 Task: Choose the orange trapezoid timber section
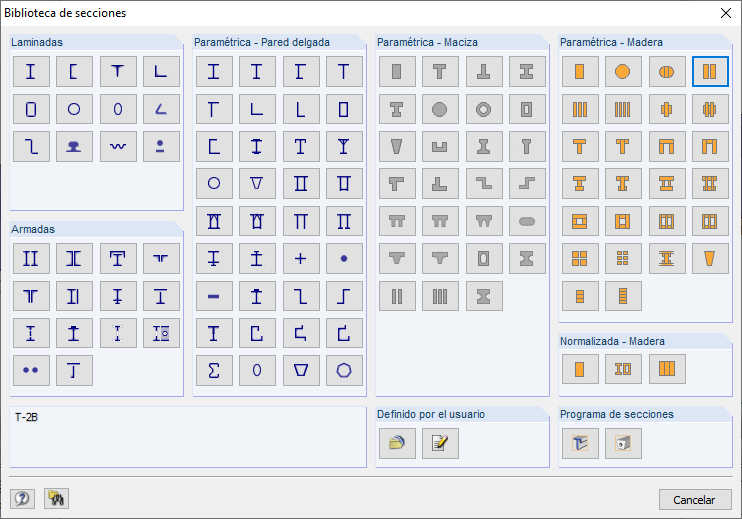pyautogui.click(x=710, y=258)
